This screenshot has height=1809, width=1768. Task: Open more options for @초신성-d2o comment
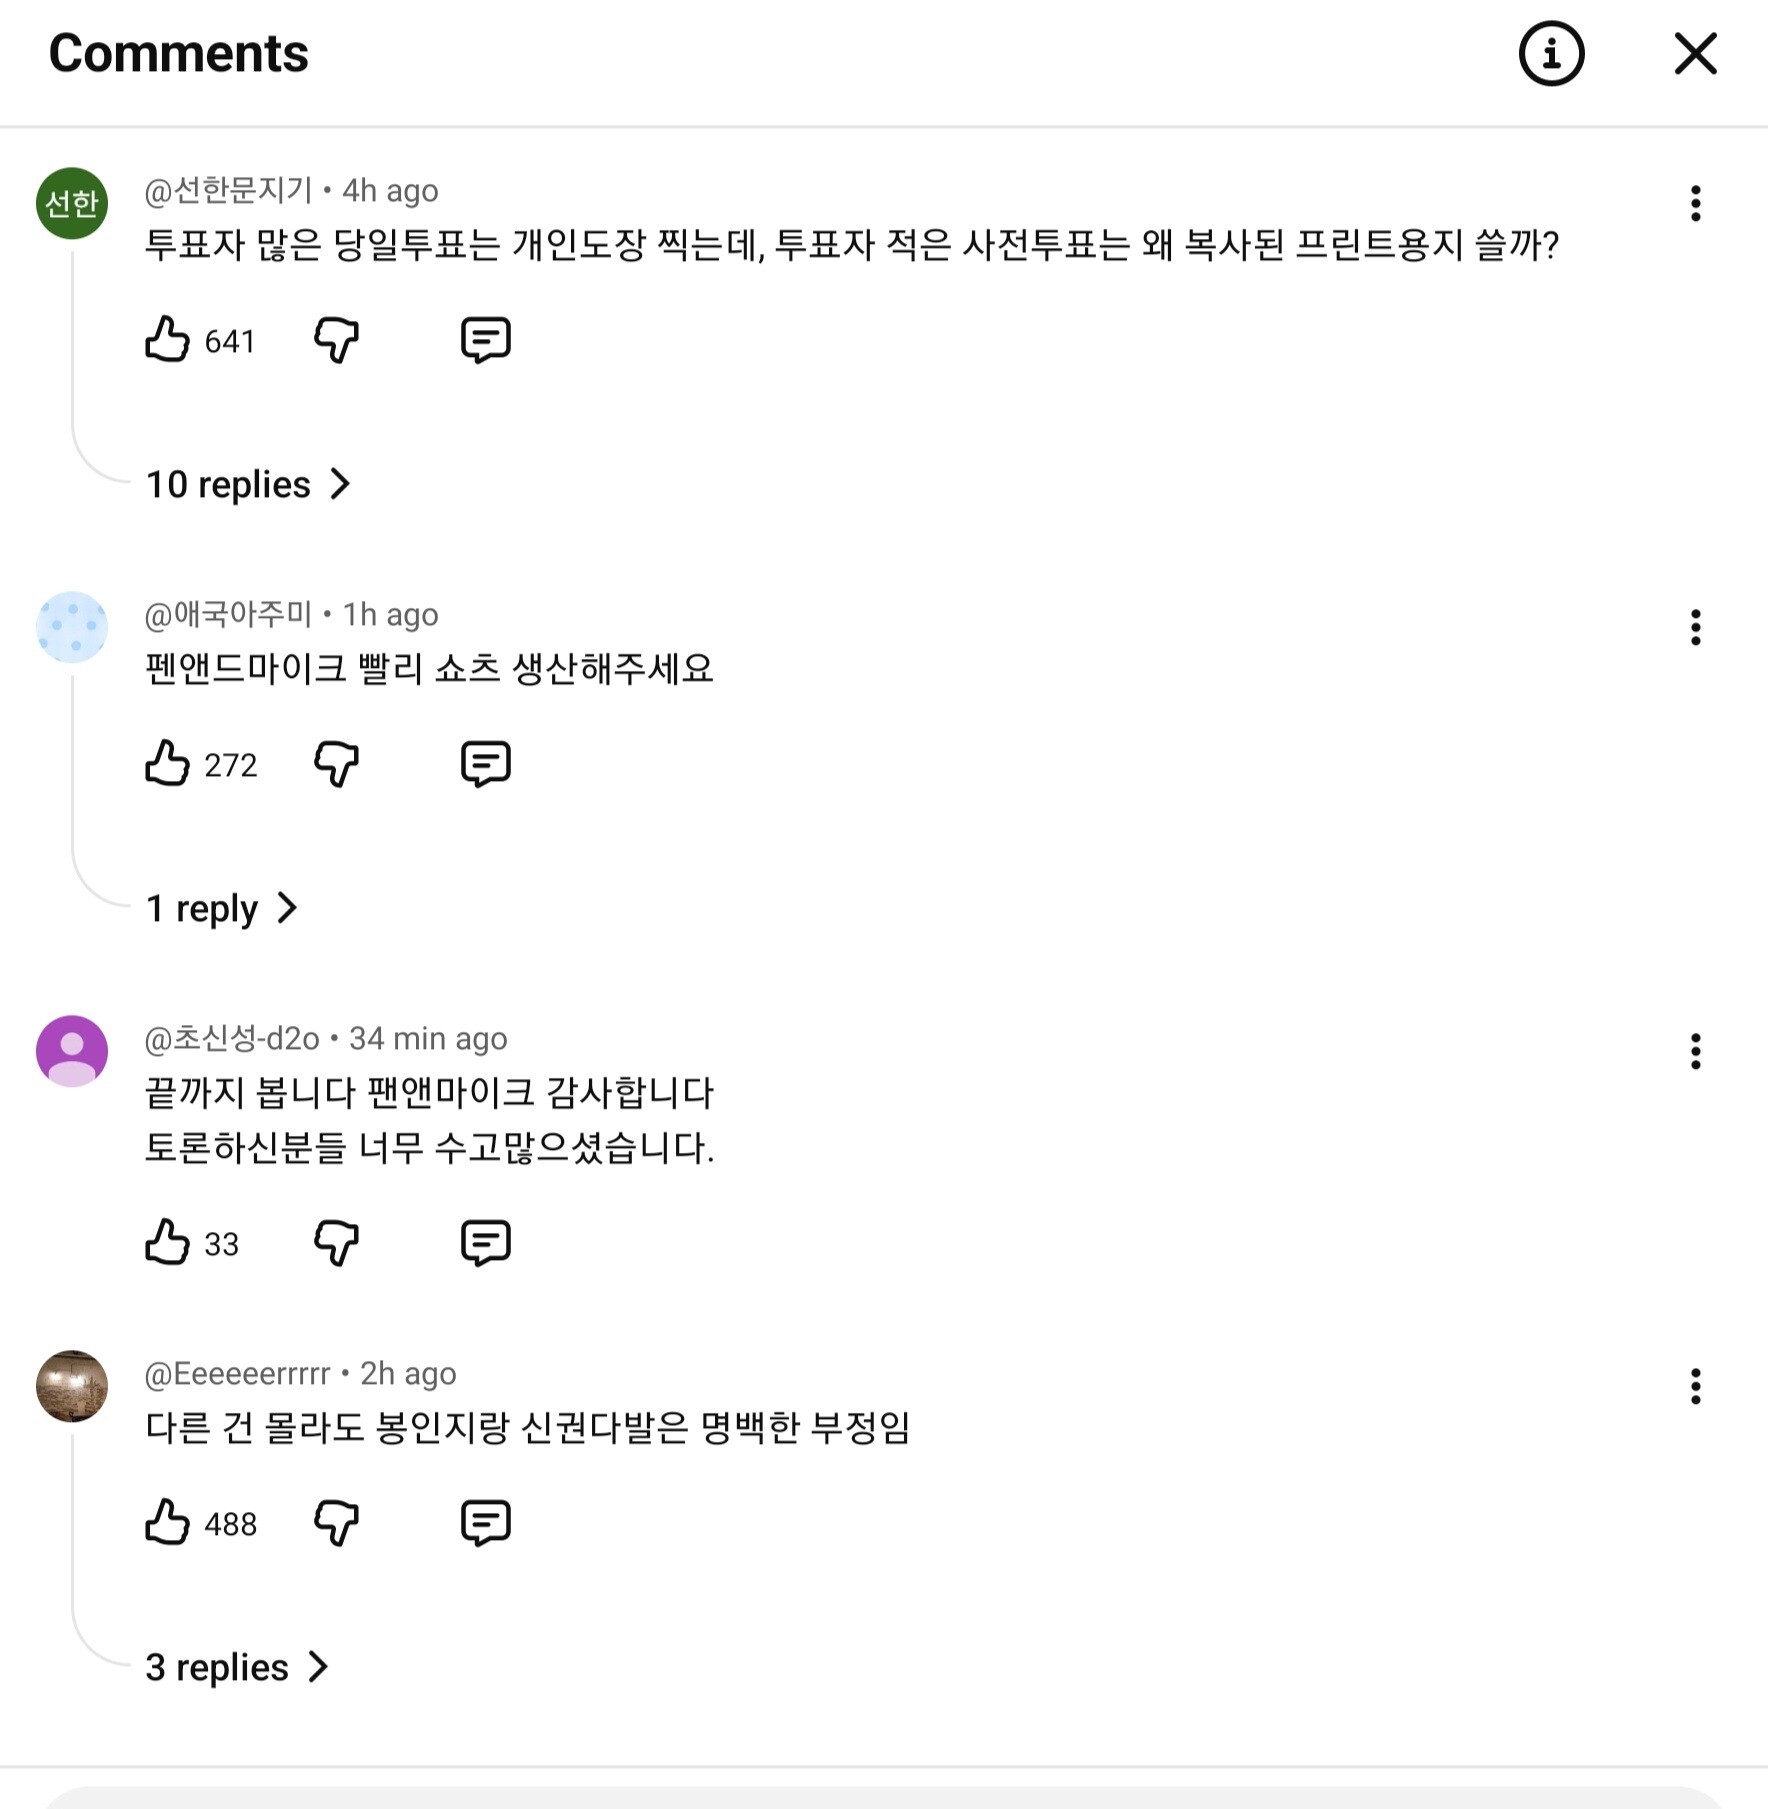pos(1695,1052)
